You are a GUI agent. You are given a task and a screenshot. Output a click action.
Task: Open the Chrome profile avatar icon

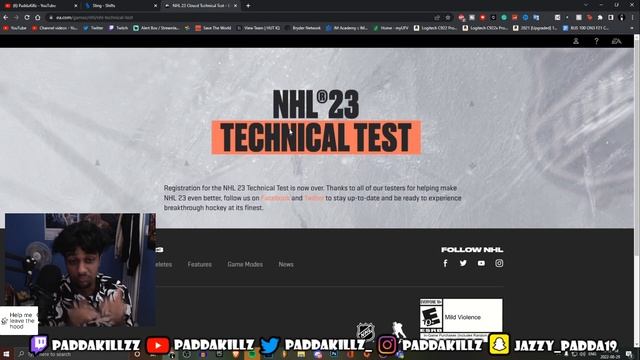[622, 18]
